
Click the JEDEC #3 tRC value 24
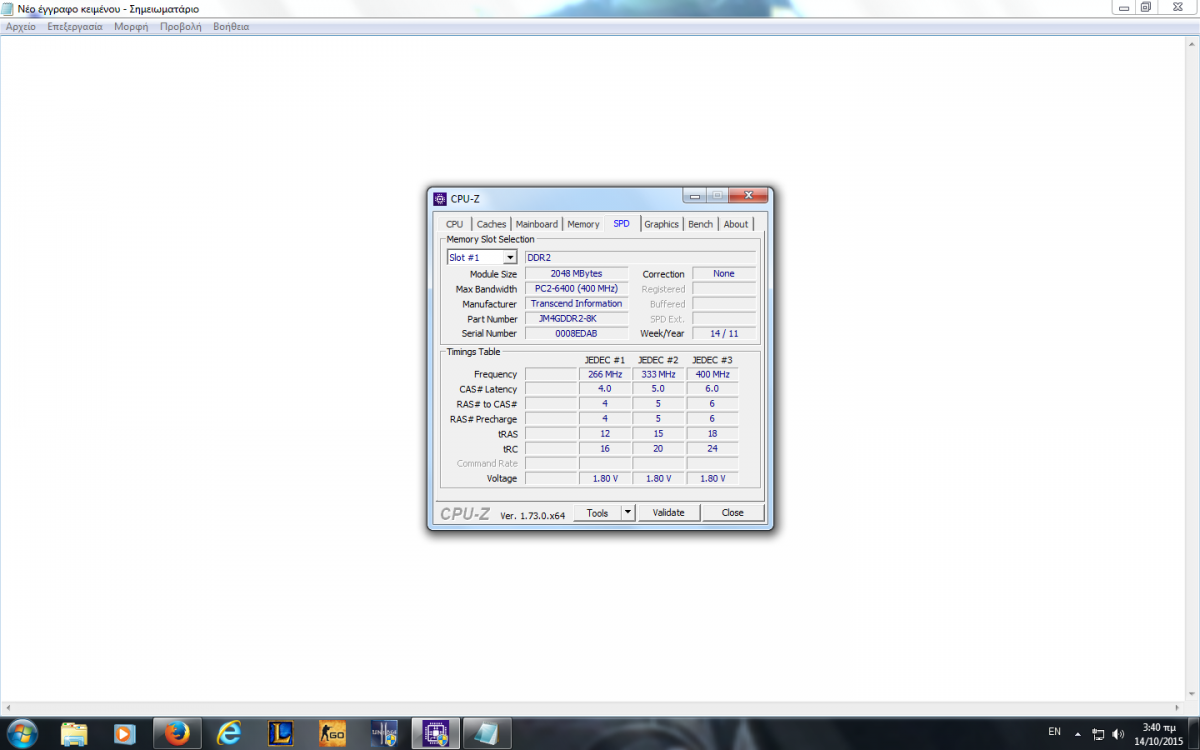click(x=712, y=449)
